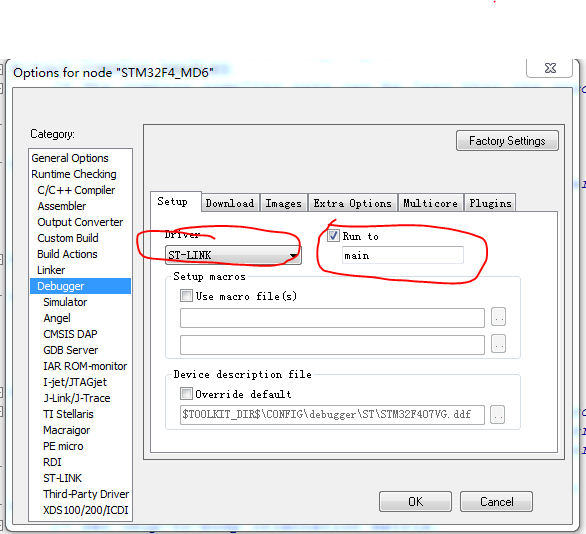The height and width of the screenshot is (534, 586).
Task: Click the Run to main field
Action: click(x=403, y=256)
